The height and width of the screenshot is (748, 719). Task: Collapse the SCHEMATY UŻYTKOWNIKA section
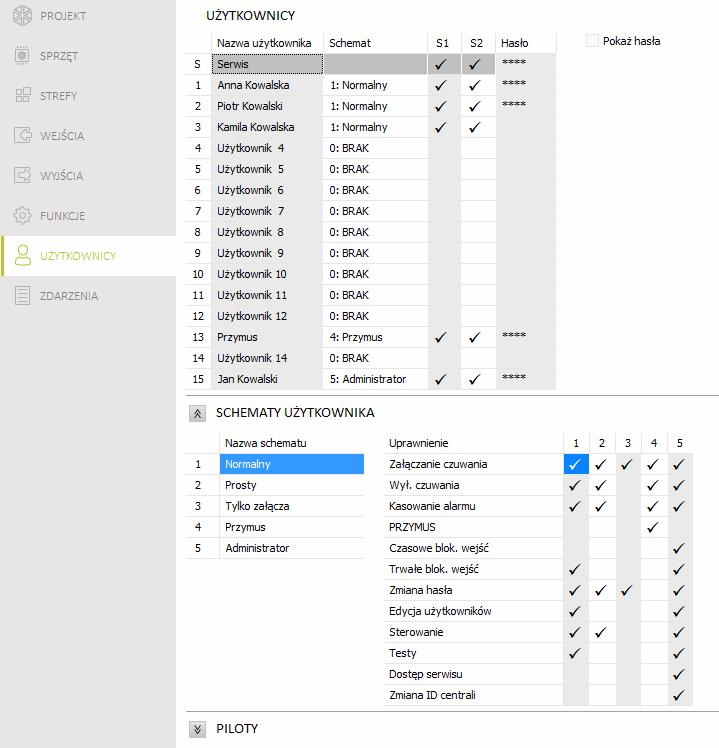(x=197, y=413)
